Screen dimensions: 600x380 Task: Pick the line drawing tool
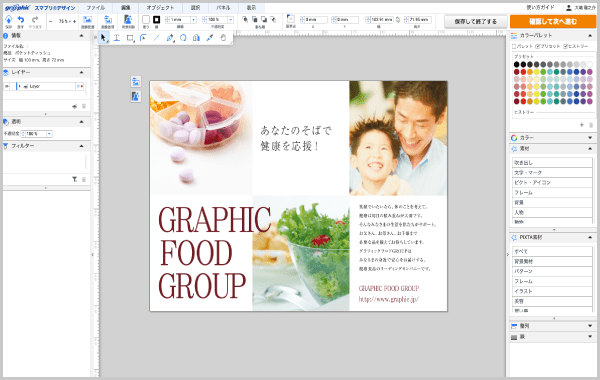157,38
